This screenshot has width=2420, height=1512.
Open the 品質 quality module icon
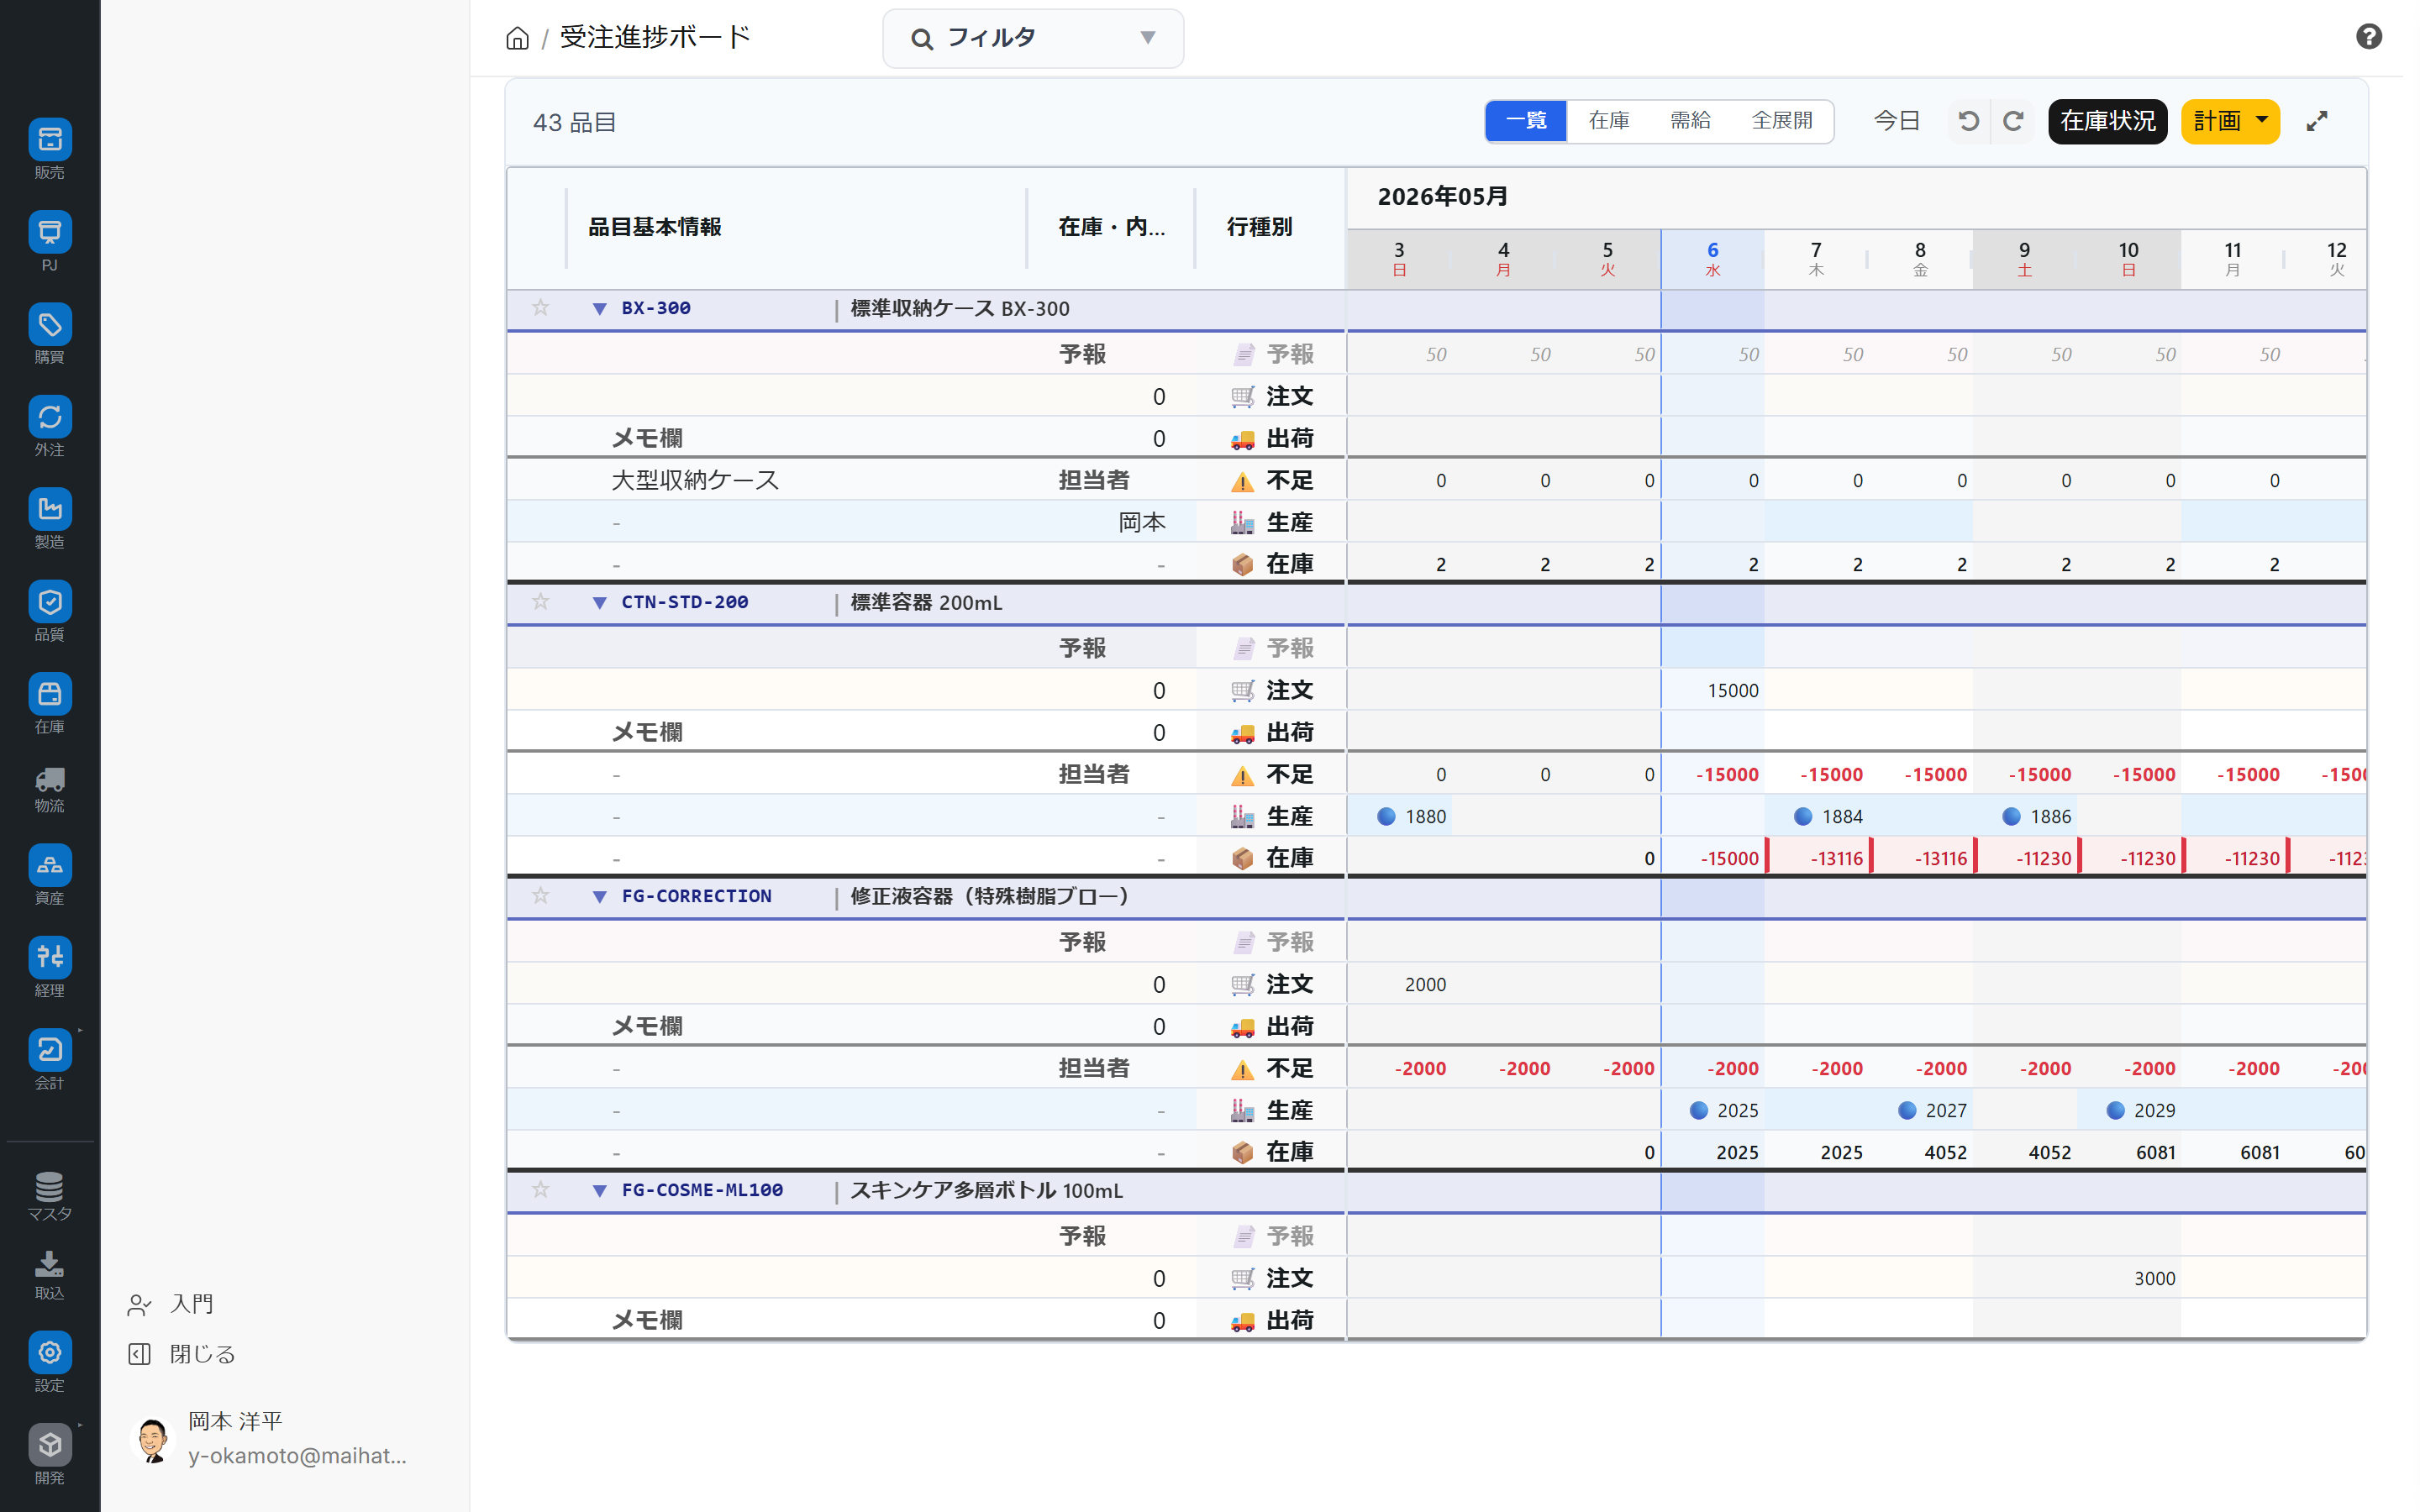(x=50, y=601)
